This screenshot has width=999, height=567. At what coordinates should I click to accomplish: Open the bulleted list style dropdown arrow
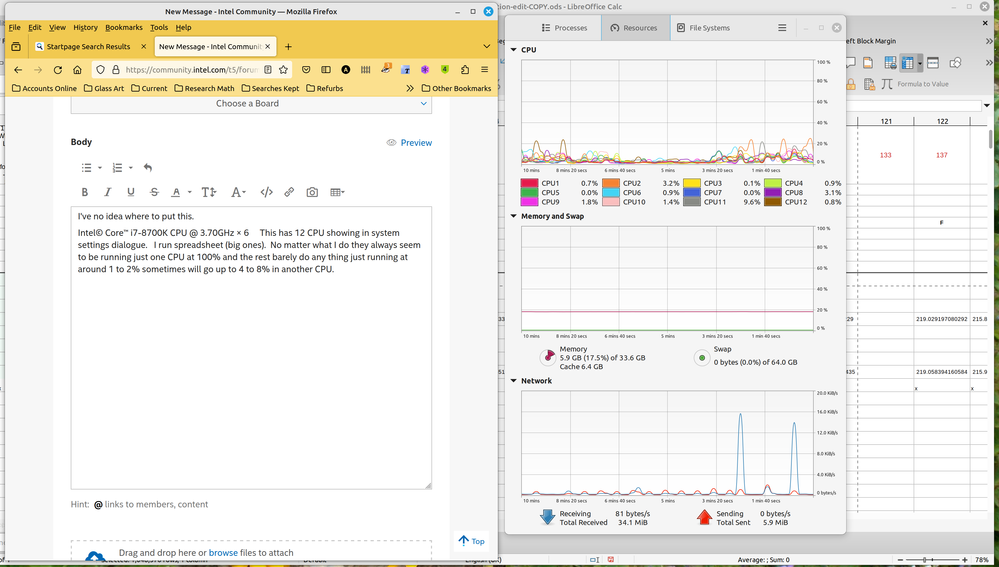[x=100, y=168]
